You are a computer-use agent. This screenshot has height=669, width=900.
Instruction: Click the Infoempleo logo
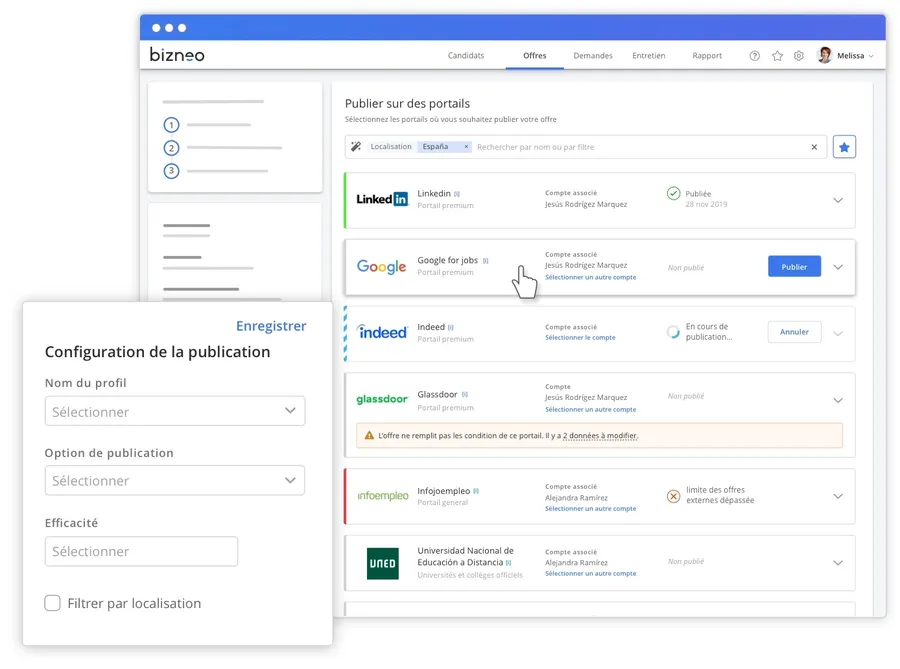pyautogui.click(x=383, y=495)
